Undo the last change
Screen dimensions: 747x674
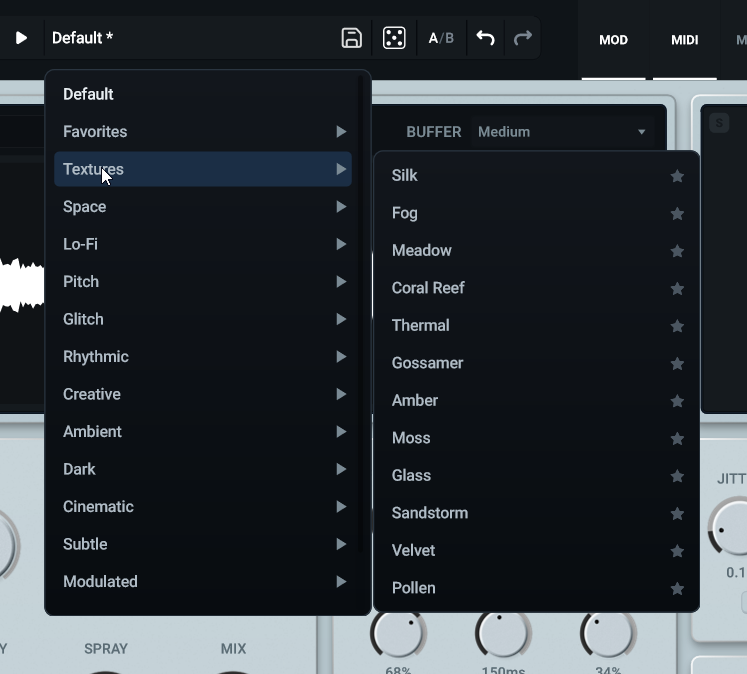click(x=485, y=38)
